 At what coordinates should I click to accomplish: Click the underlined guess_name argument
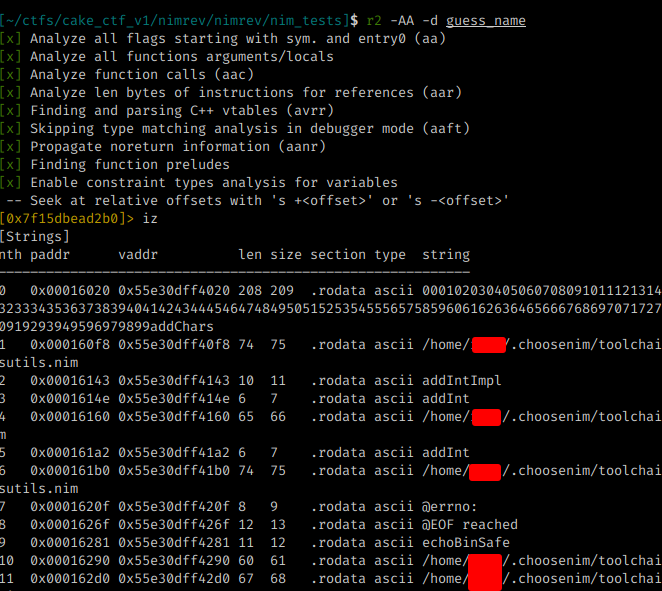(486, 21)
